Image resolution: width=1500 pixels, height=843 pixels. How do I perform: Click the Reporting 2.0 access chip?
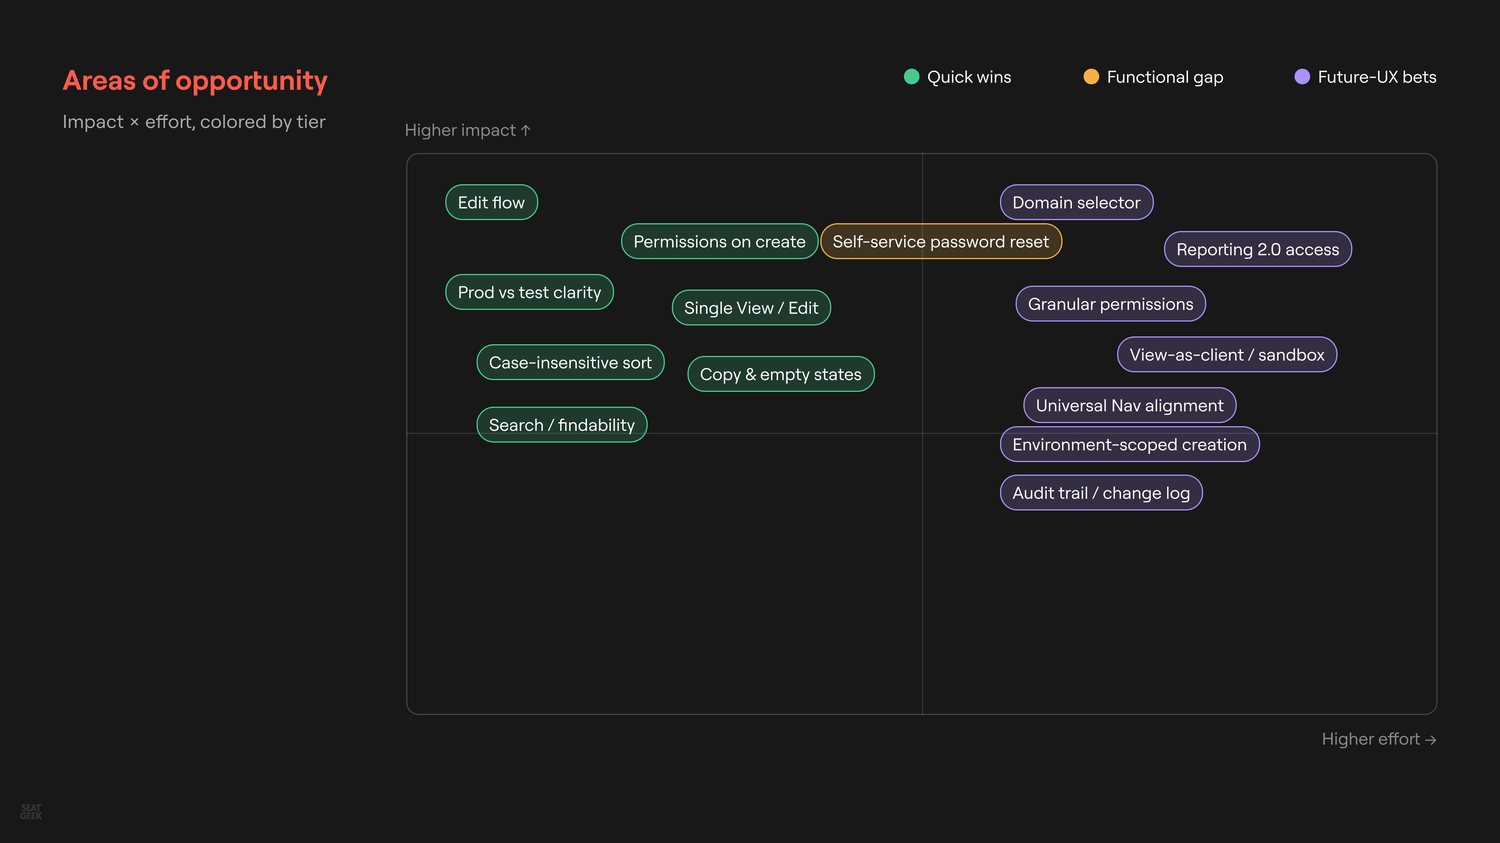[1258, 250]
